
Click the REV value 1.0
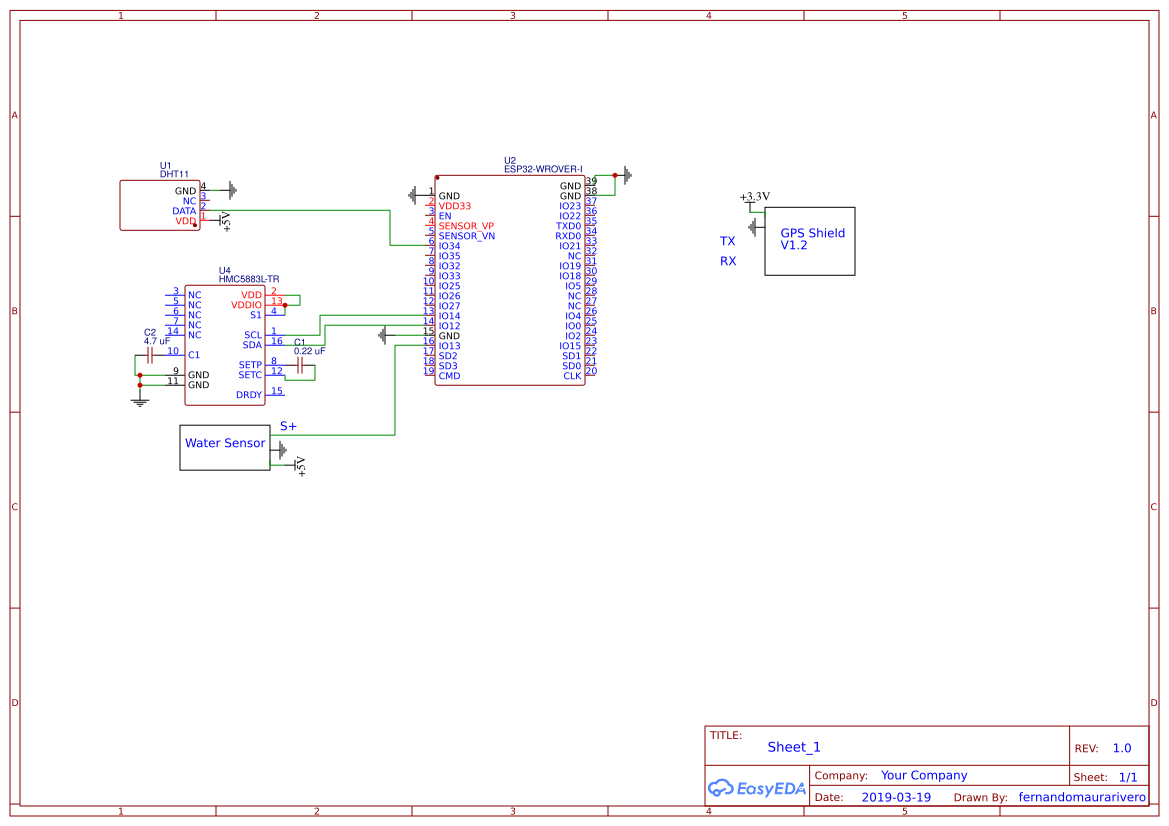point(1122,748)
